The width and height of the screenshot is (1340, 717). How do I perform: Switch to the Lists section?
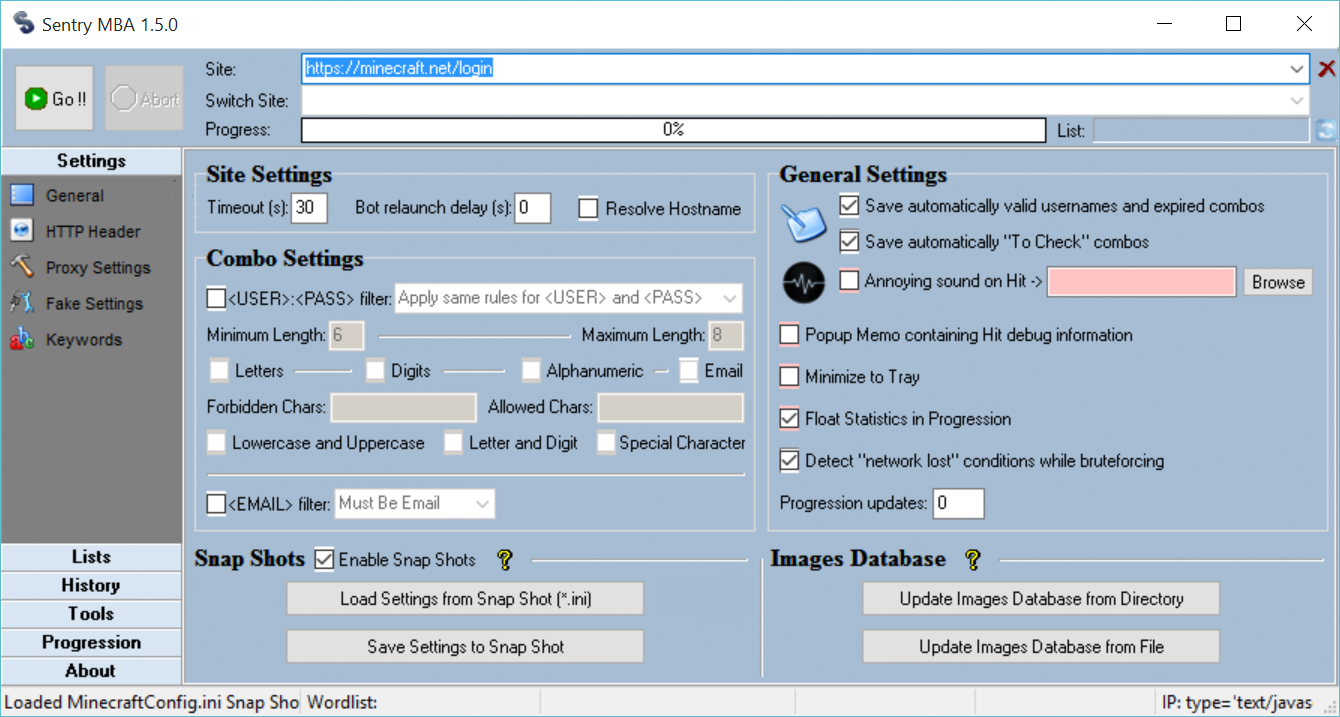click(91, 557)
